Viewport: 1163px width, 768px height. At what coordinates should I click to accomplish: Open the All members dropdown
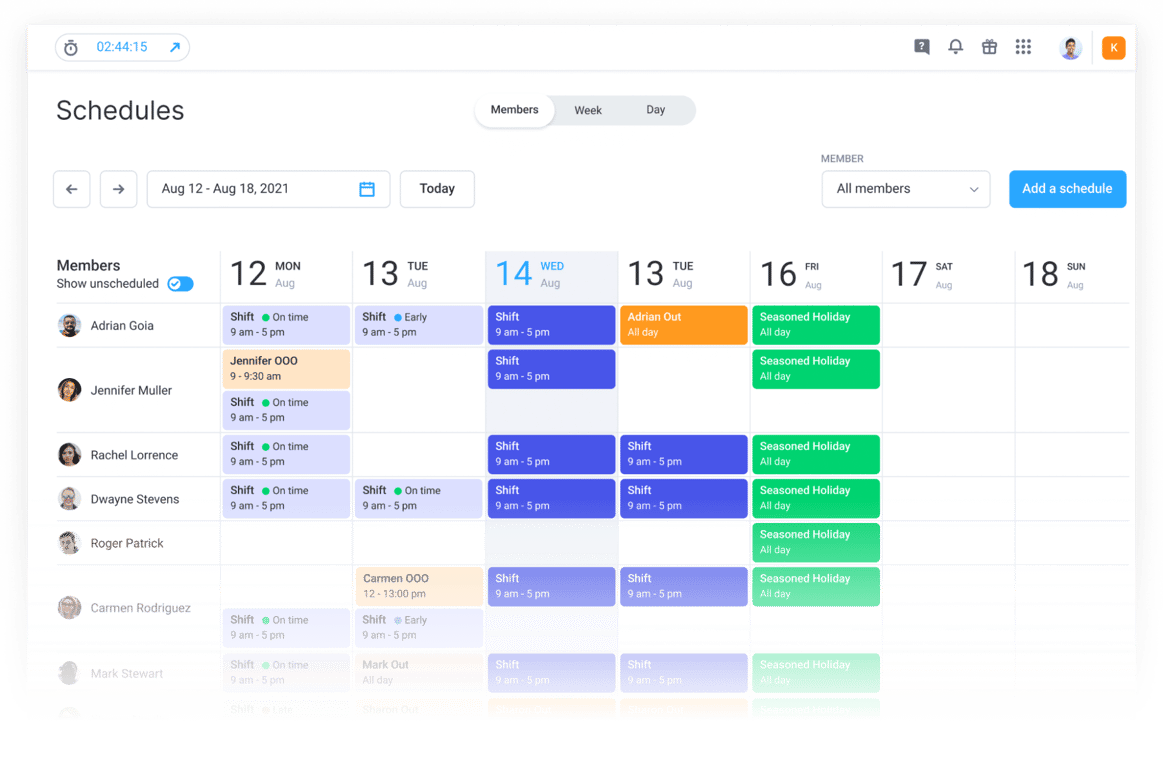click(x=905, y=189)
